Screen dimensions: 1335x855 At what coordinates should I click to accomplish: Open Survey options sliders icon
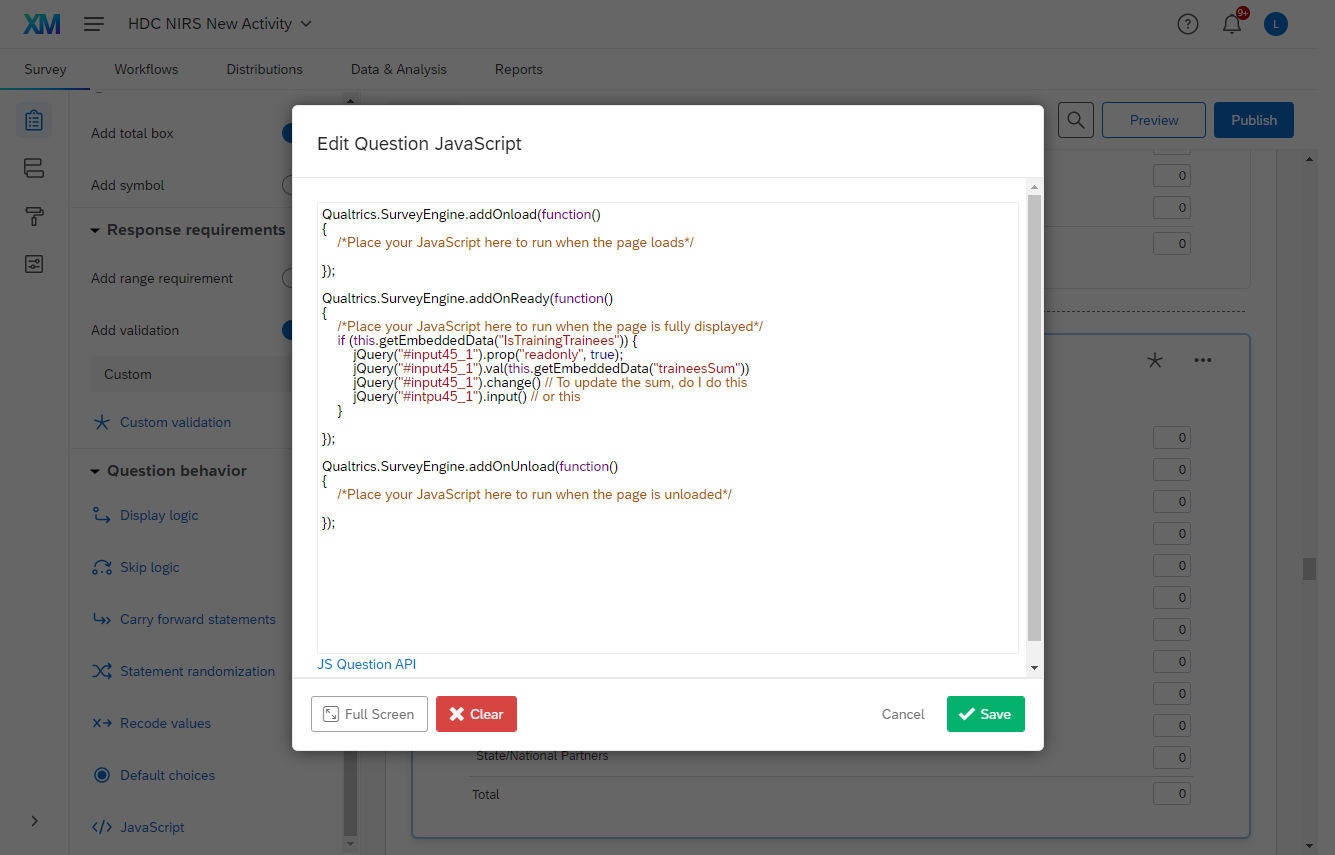[x=34, y=264]
